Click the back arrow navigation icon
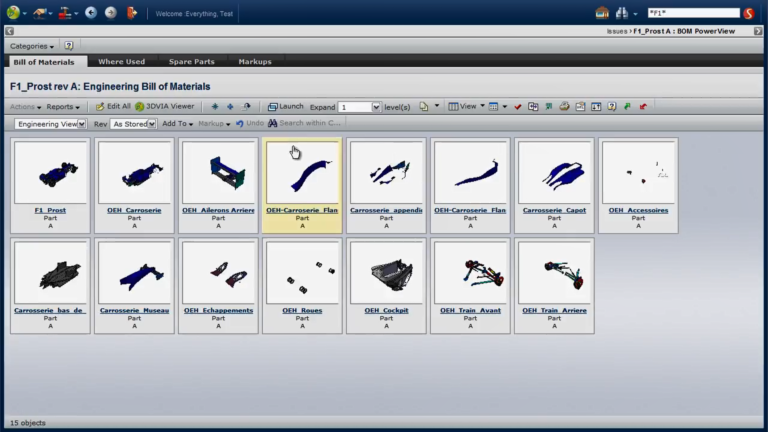 pyautogui.click(x=91, y=13)
